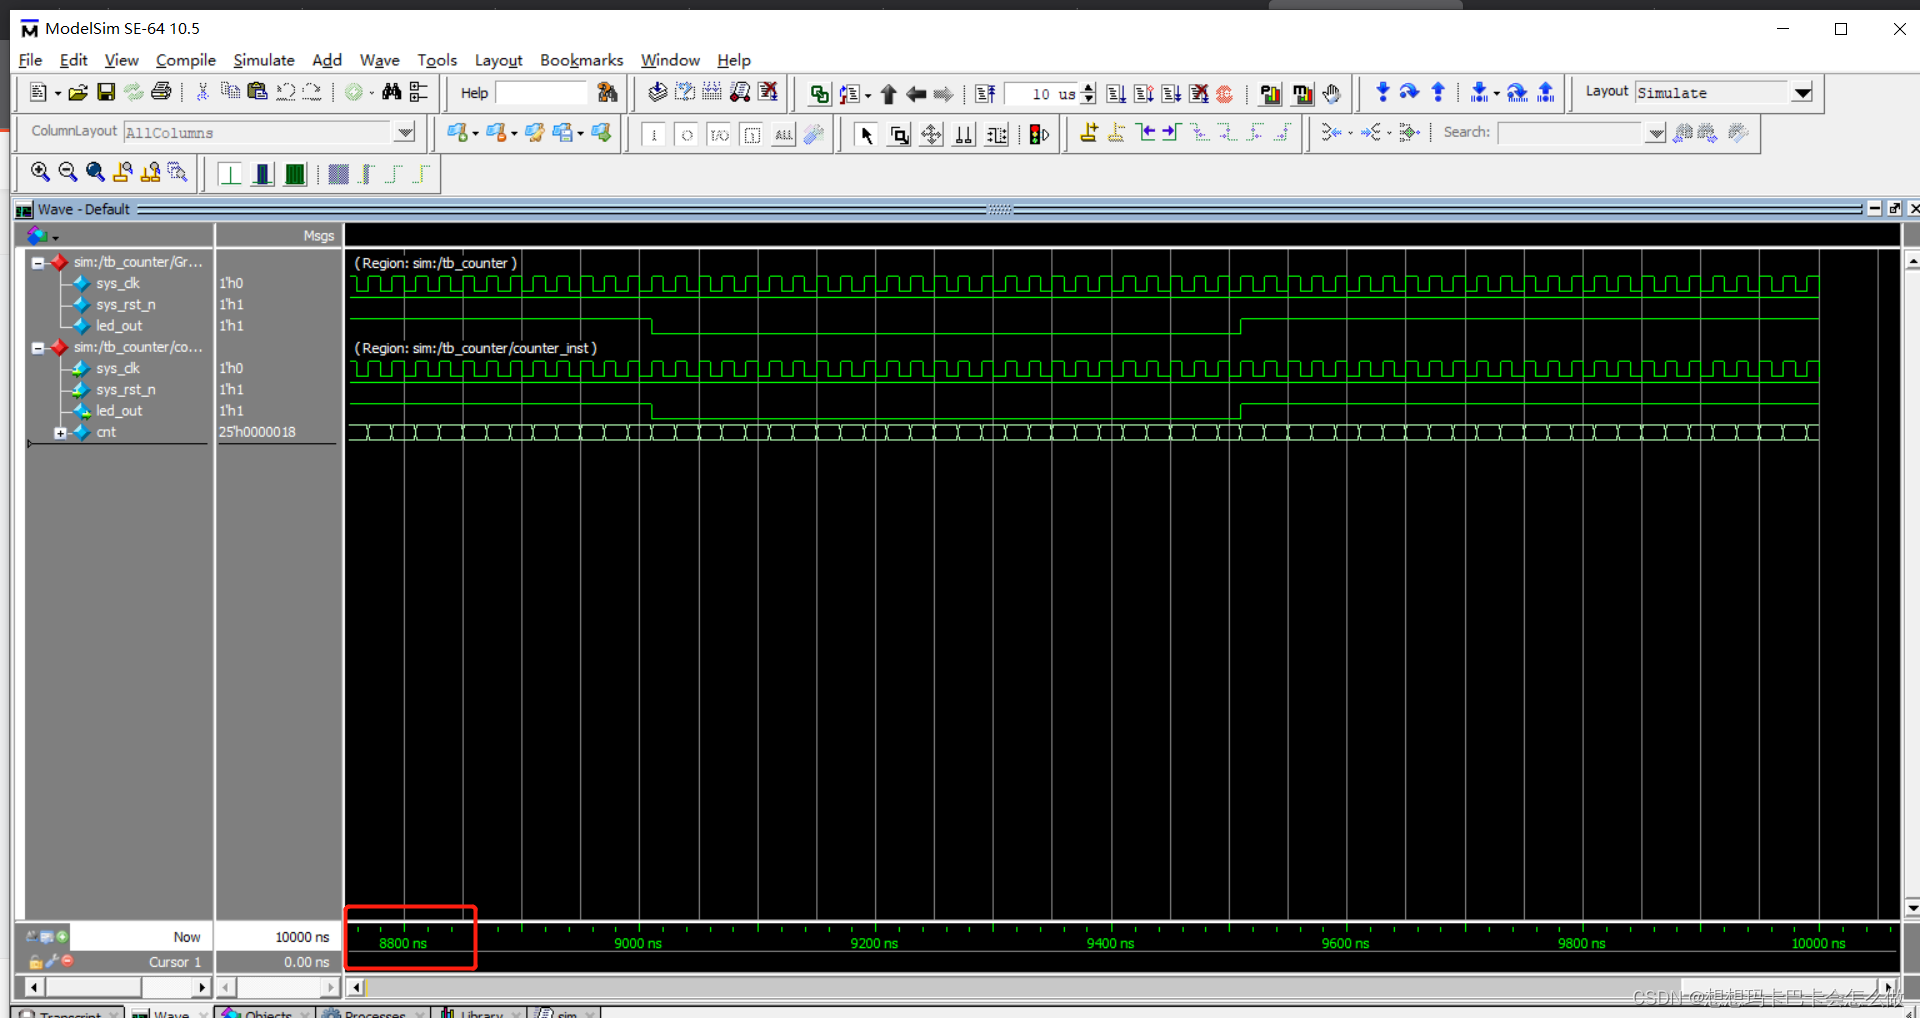Click the Find Next Transition icon
The width and height of the screenshot is (1920, 1018).
(1172, 133)
